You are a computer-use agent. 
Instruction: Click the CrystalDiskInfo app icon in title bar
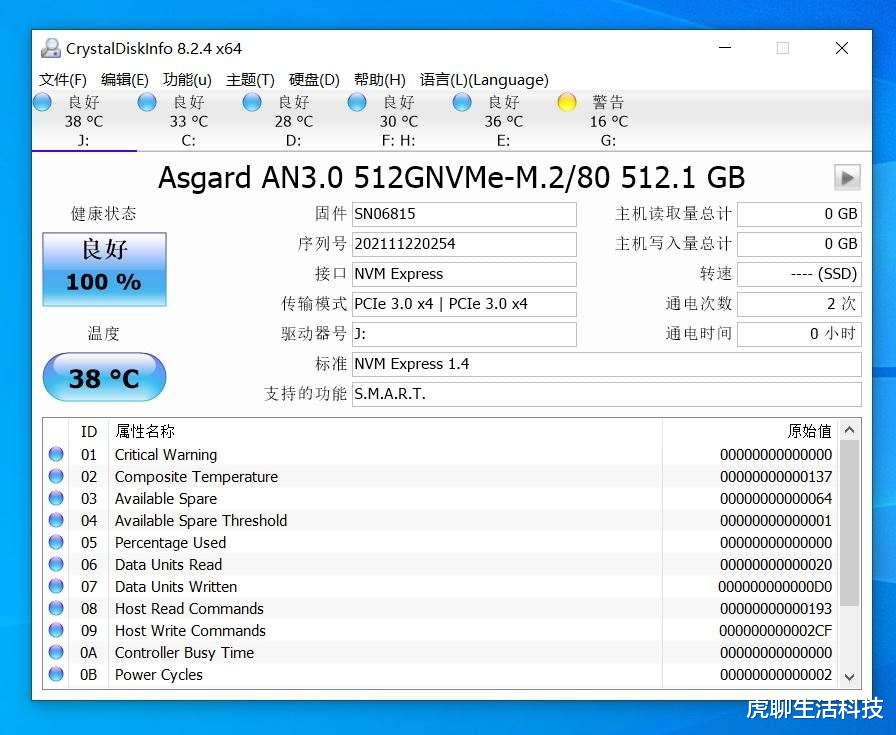point(50,49)
